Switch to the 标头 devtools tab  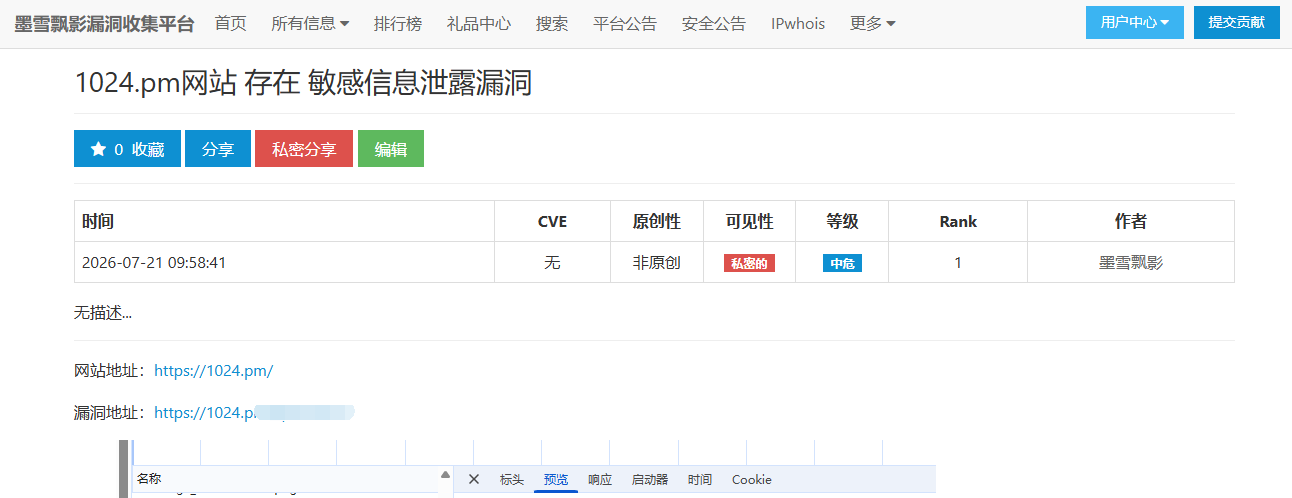tap(512, 480)
